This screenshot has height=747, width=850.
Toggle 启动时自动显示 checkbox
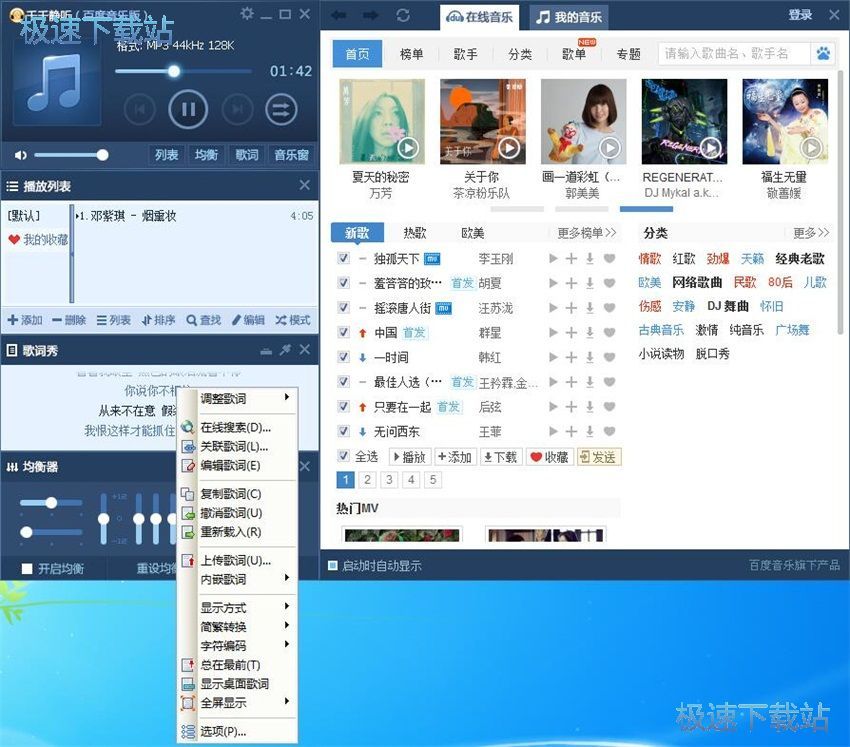click(333, 565)
